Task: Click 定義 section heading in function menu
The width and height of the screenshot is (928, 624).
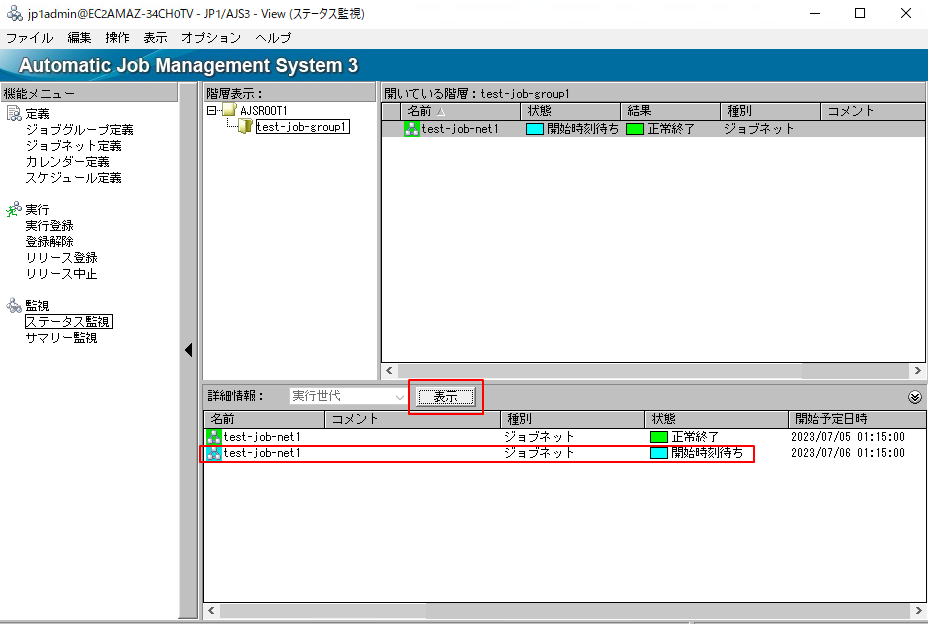Action: [x=37, y=114]
